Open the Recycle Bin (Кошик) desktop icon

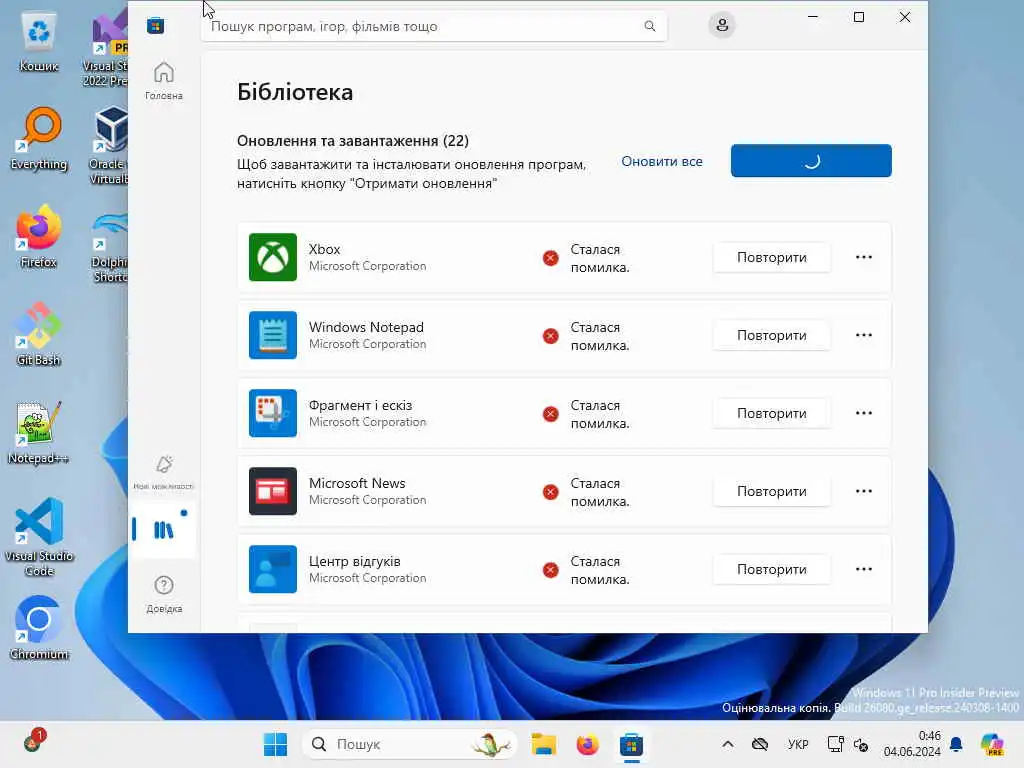(39, 42)
